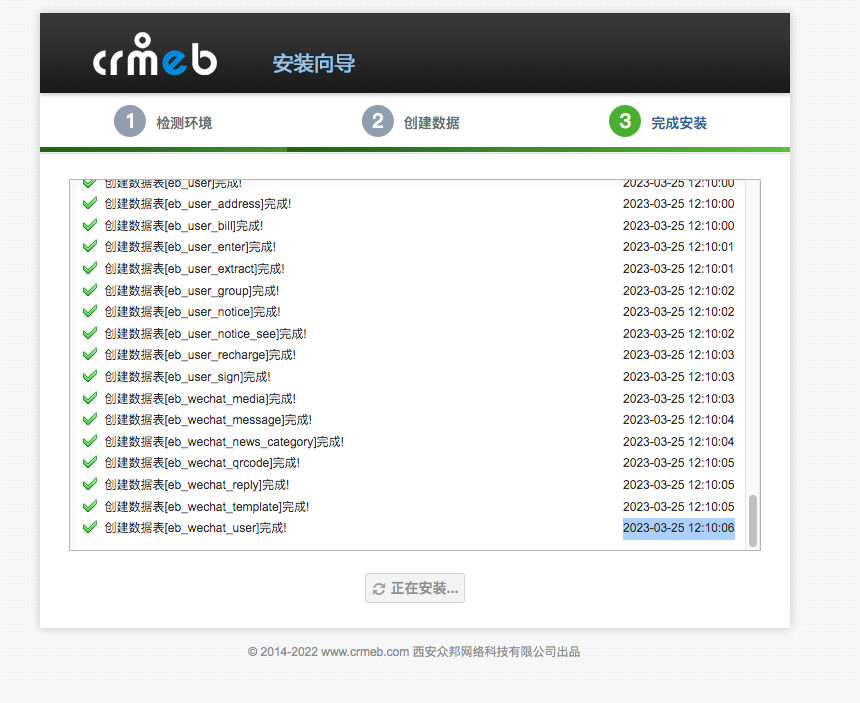This screenshot has width=860, height=703.
Task: Click timestamp in eb_wechat_message row
Action: 678,419
